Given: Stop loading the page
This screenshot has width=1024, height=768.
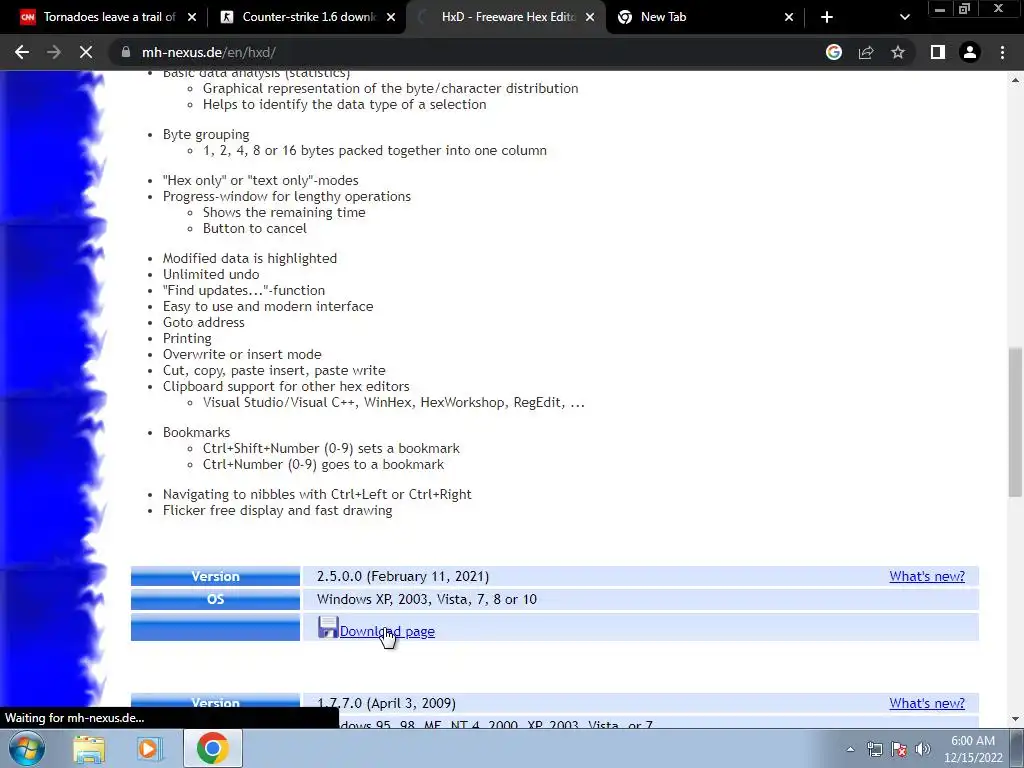Looking at the screenshot, I should pyautogui.click(x=86, y=52).
